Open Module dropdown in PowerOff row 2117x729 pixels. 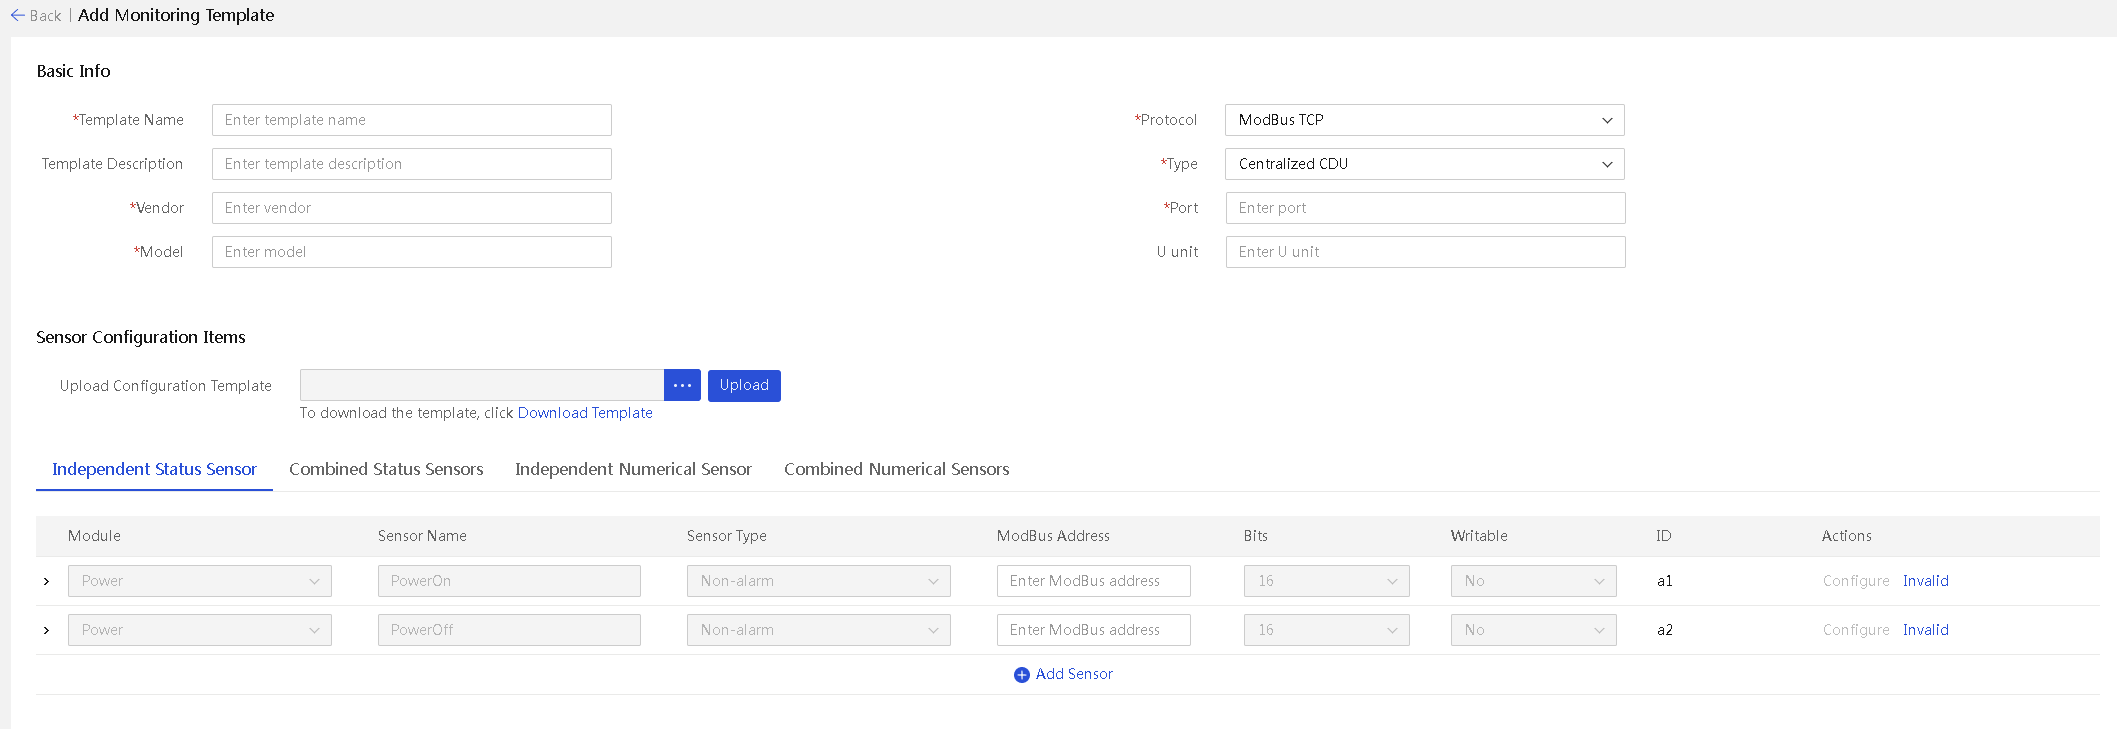click(x=200, y=630)
